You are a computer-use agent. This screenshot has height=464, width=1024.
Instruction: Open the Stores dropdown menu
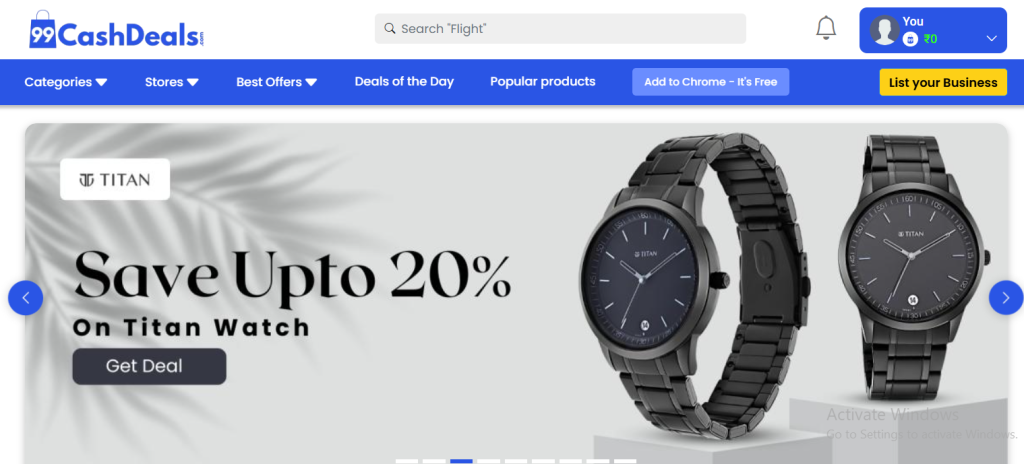click(172, 82)
